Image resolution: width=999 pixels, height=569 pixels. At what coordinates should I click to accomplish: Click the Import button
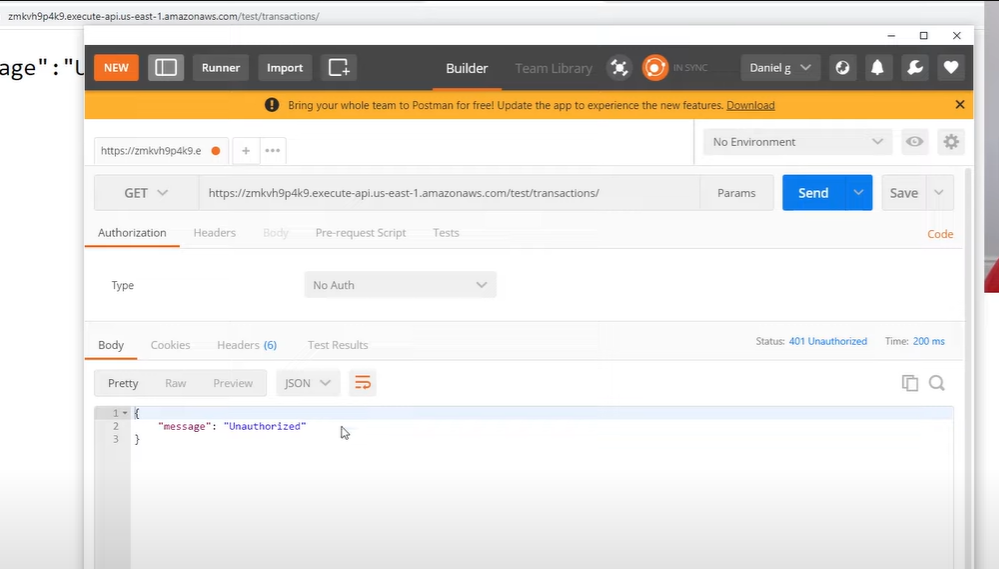pyautogui.click(x=285, y=68)
